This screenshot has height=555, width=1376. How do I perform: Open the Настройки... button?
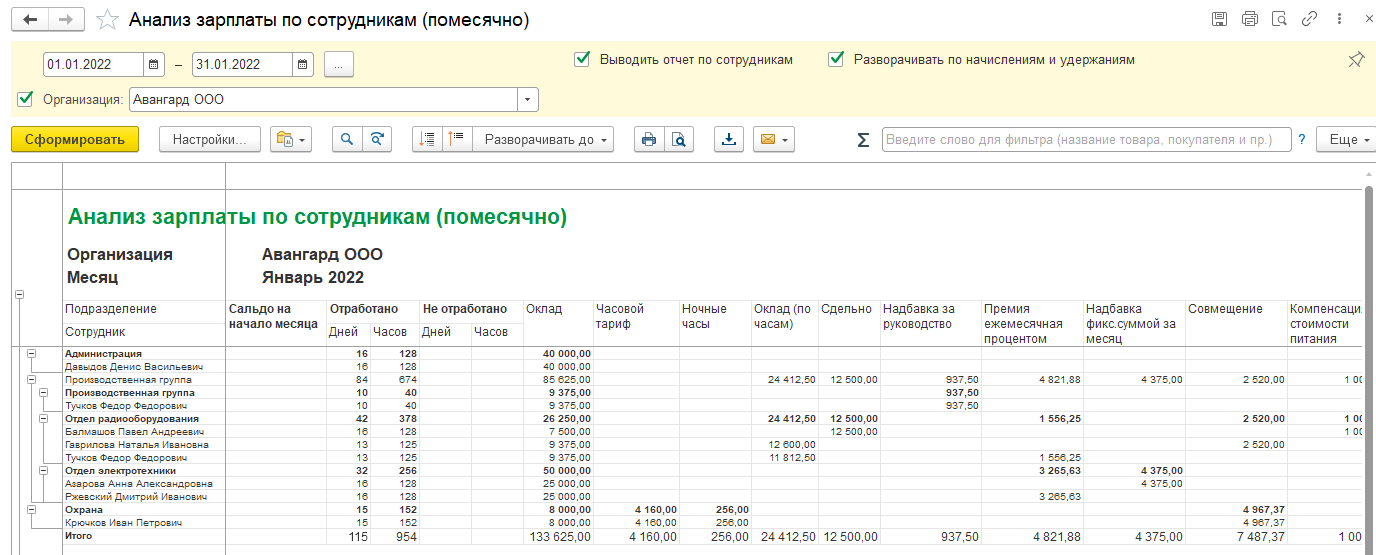pos(210,140)
